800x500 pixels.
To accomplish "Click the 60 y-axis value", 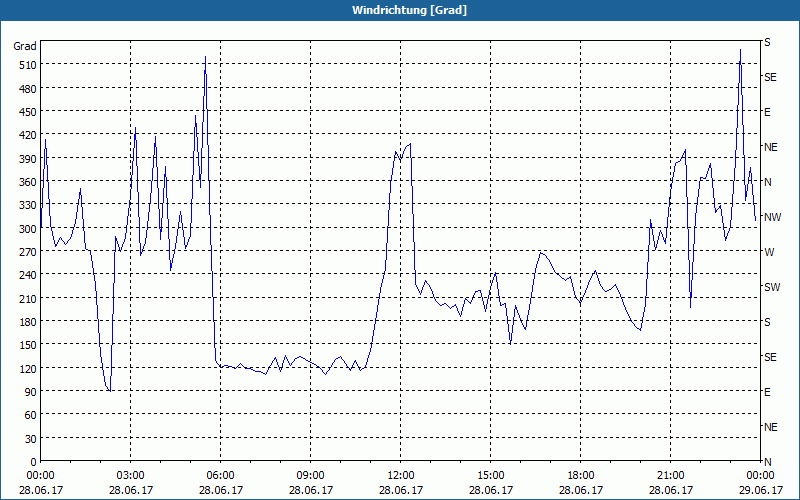I will click(31, 415).
